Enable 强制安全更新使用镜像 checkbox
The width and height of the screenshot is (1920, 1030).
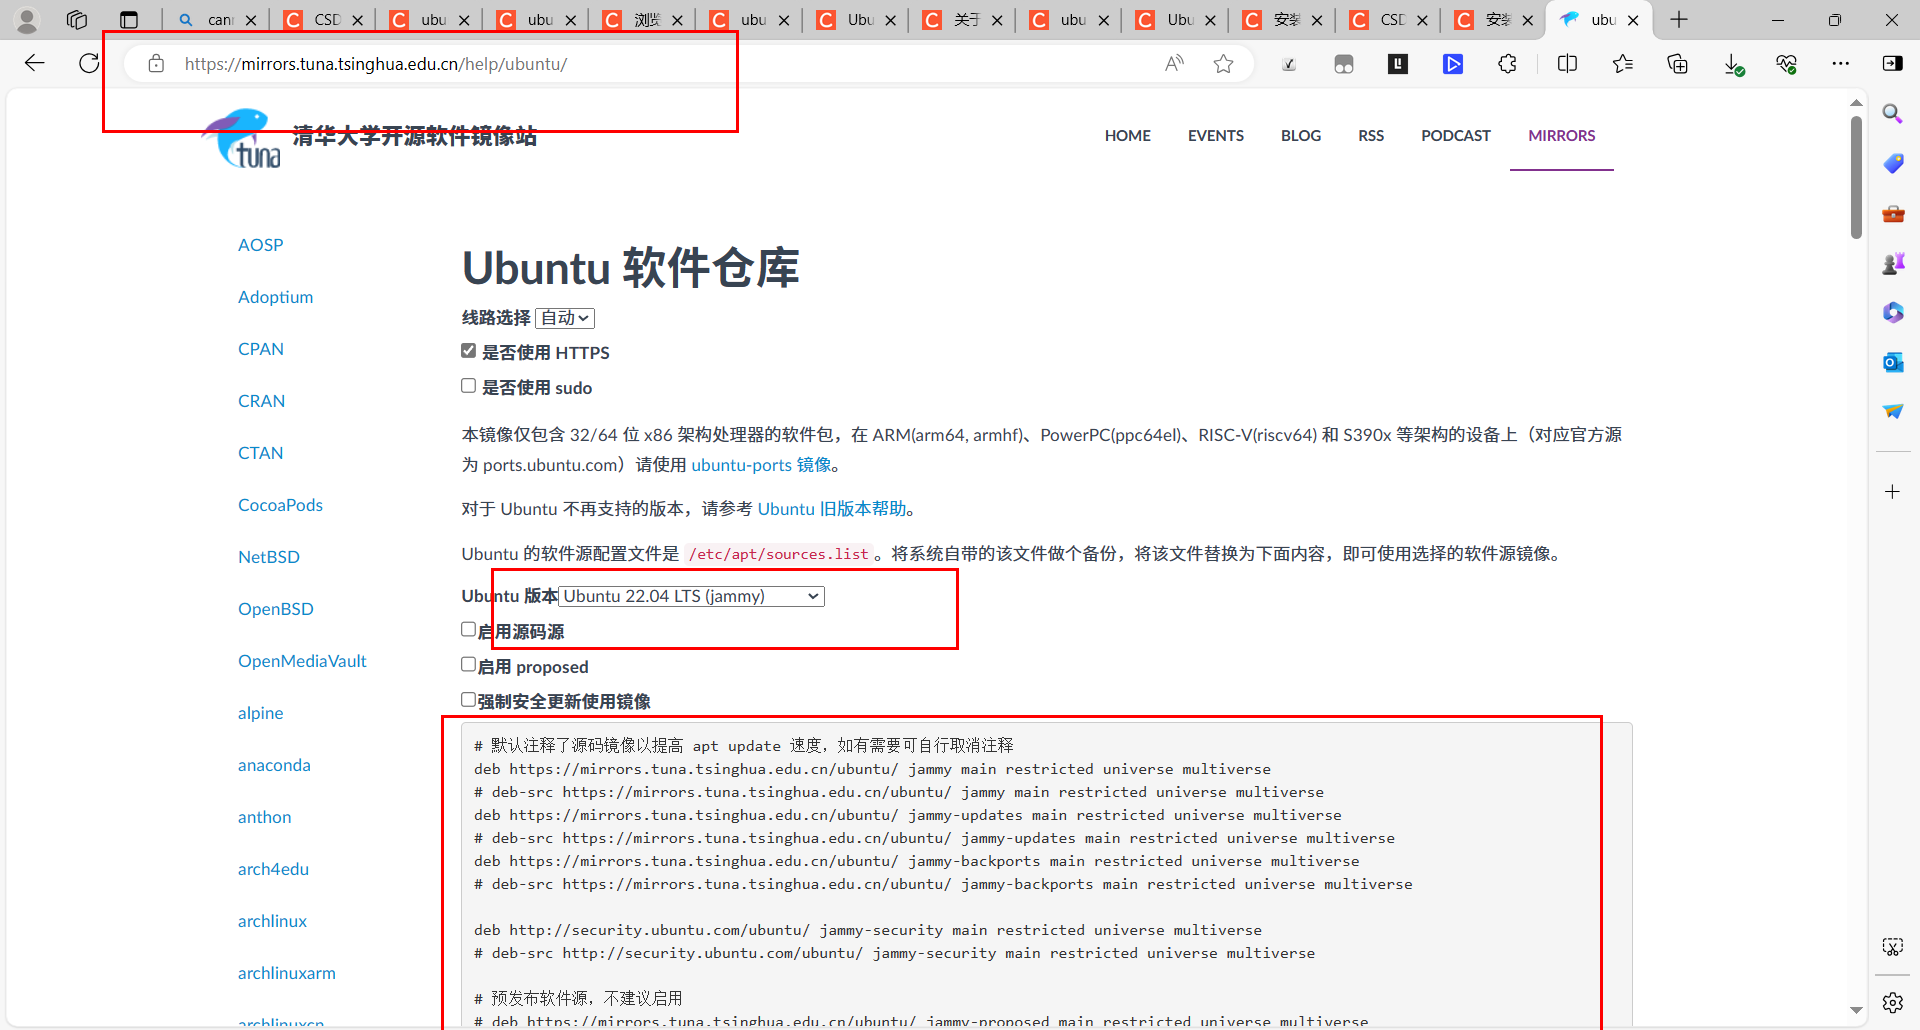[x=468, y=700]
